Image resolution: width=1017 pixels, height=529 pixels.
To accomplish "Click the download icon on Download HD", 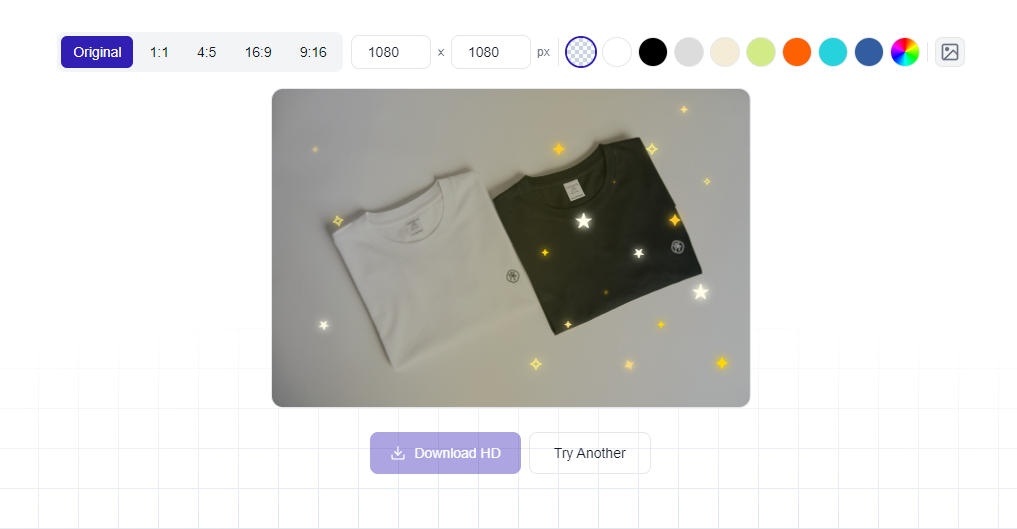I will coord(398,453).
